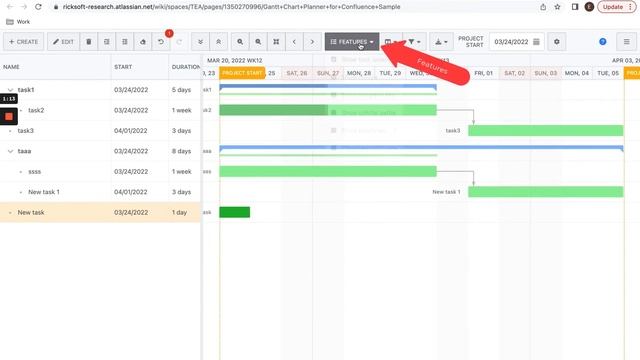640x360 pixels.
Task: Collapse the task1 group
Action: [x=11, y=90]
